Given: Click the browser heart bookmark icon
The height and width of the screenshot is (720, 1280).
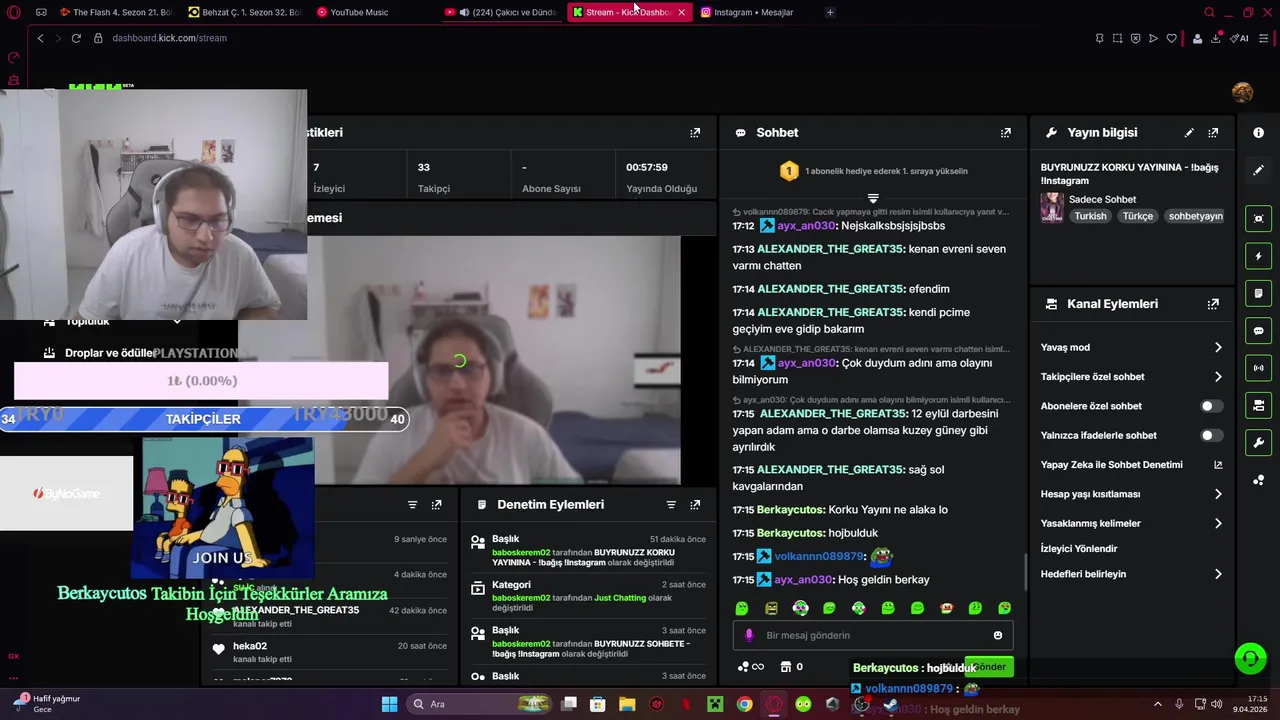Looking at the screenshot, I should (x=1171, y=38).
